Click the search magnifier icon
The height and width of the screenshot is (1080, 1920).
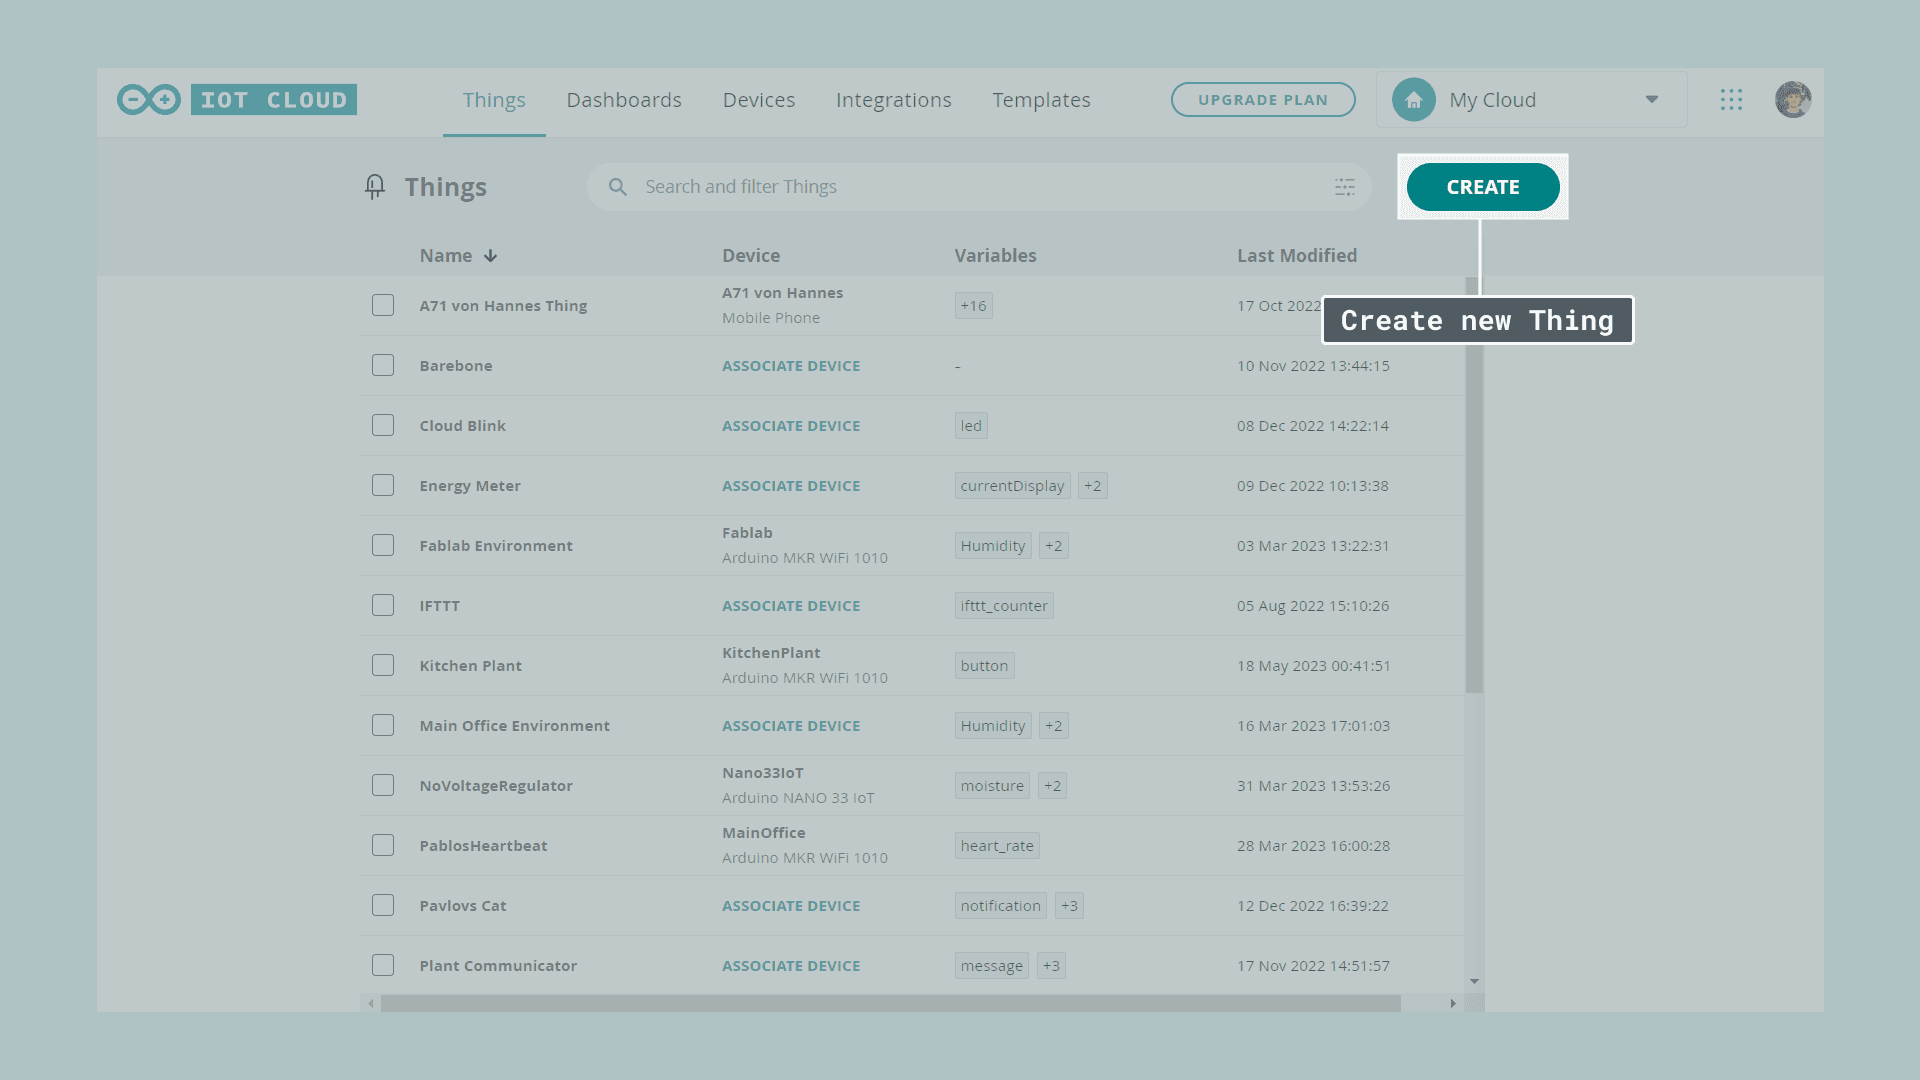pos(618,187)
